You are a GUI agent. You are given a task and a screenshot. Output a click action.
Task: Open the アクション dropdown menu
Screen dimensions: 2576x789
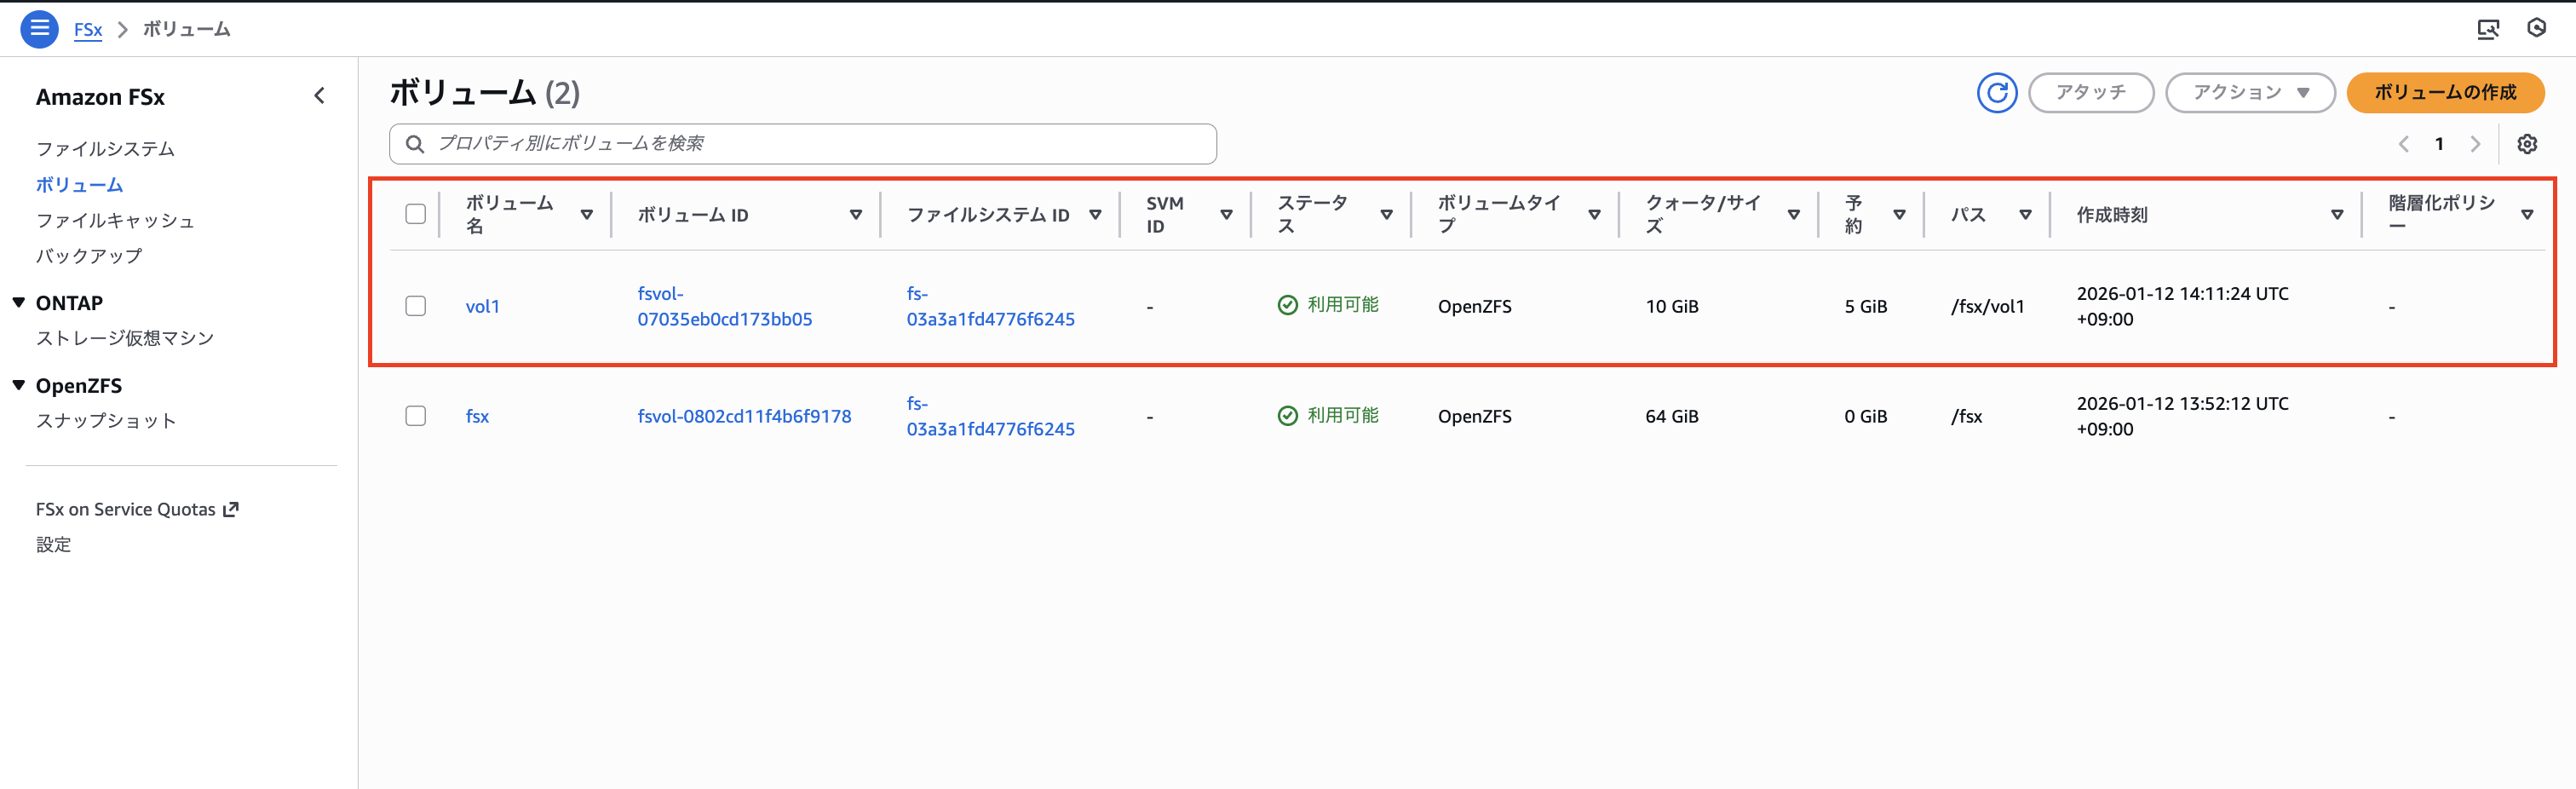[x=2250, y=92]
